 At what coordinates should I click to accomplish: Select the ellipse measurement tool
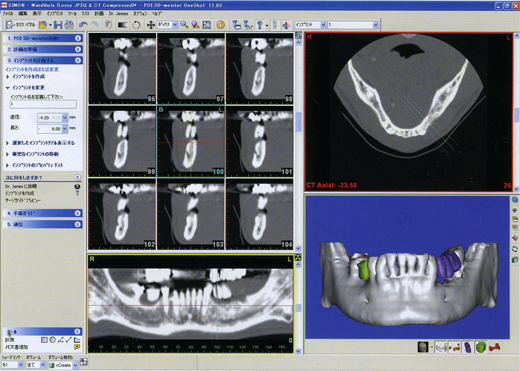[52, 340]
